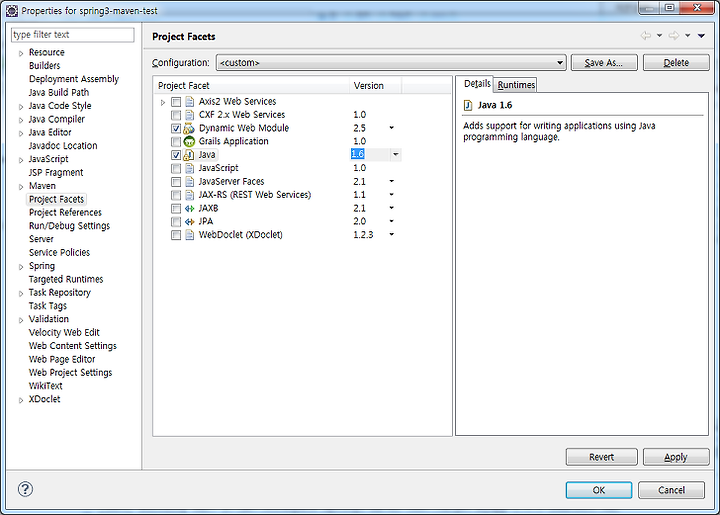
Task: Enable the Grails Application facet checkbox
Action: (x=176, y=142)
